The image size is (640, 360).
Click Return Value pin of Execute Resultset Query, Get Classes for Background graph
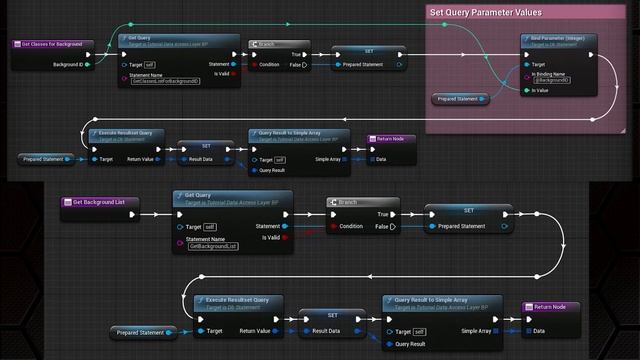coord(158,159)
